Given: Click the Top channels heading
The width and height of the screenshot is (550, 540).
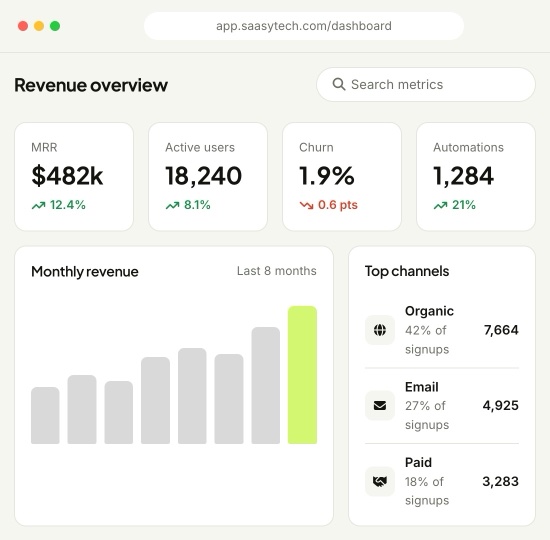Looking at the screenshot, I should (407, 271).
